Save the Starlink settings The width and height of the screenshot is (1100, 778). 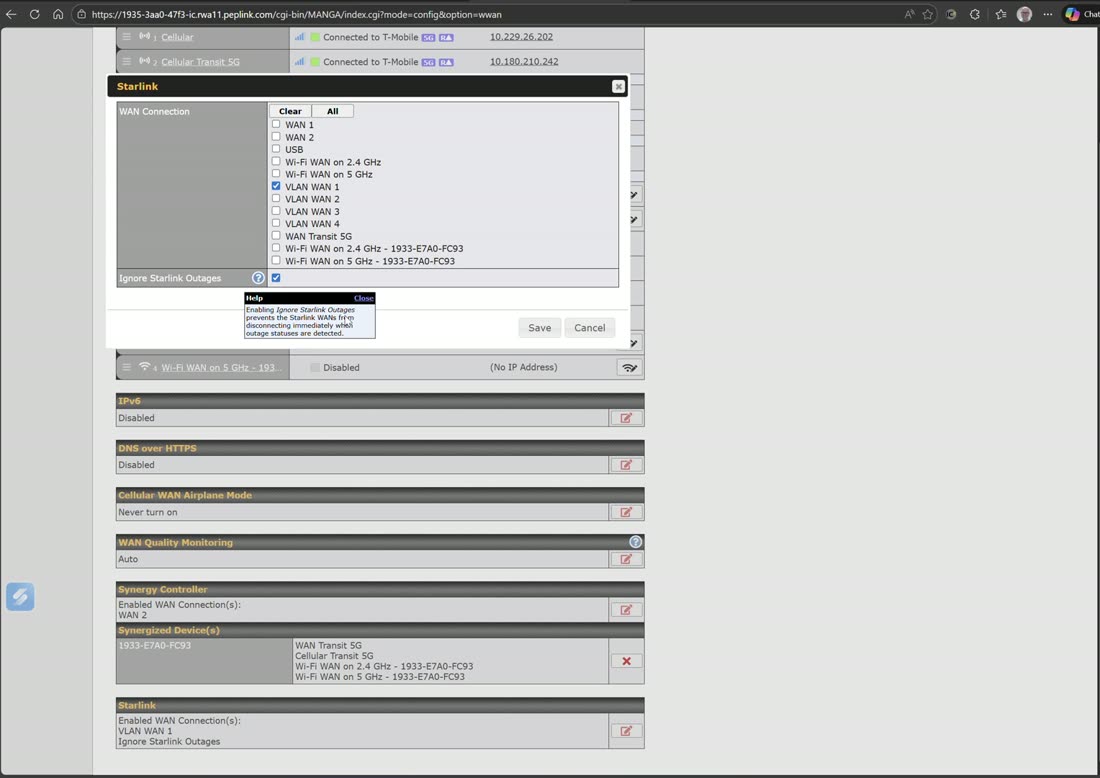coord(539,328)
